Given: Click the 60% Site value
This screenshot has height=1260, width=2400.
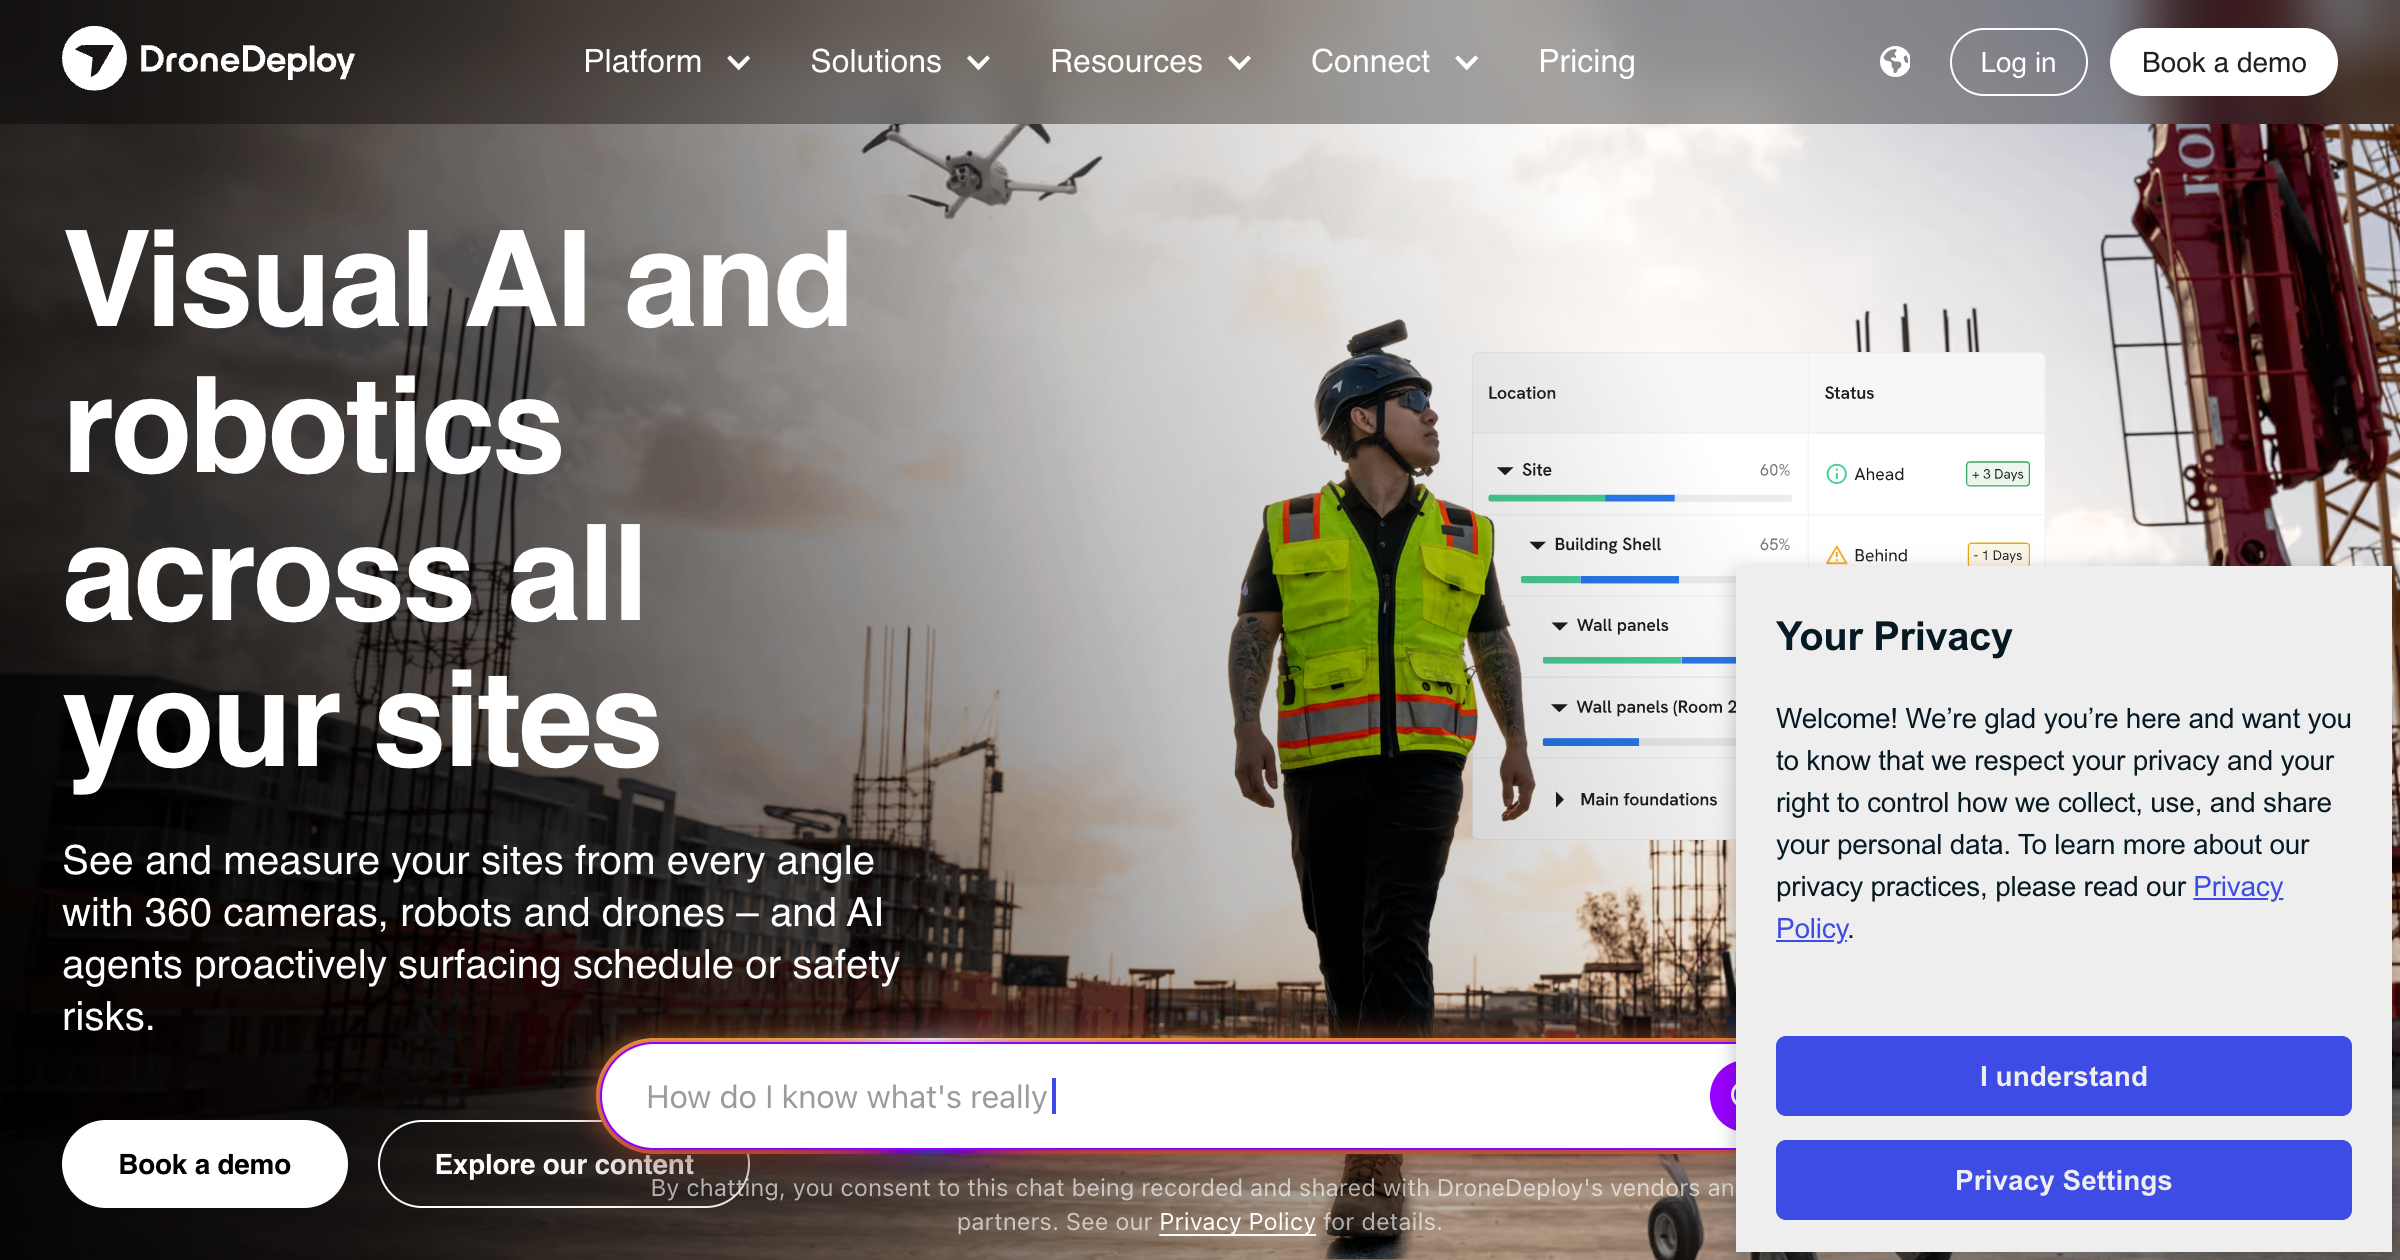Looking at the screenshot, I should coord(1775,470).
